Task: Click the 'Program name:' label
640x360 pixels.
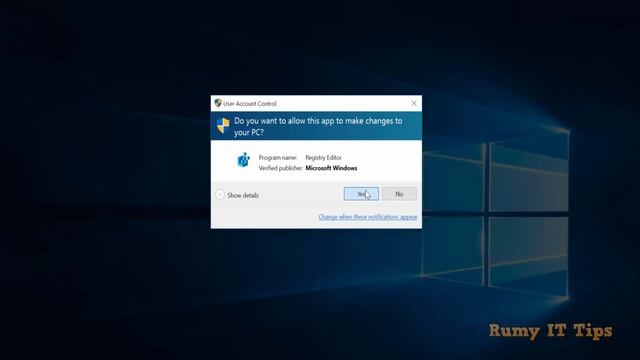Action: 278,158
